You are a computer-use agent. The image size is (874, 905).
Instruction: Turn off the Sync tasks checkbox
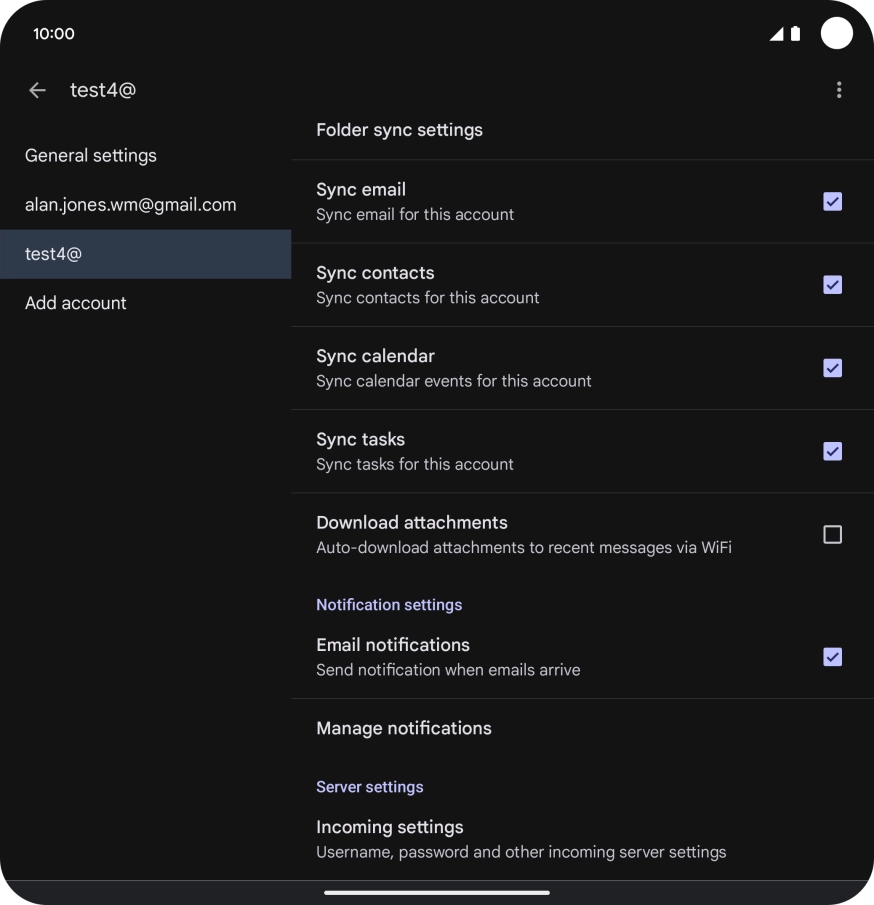click(x=832, y=451)
